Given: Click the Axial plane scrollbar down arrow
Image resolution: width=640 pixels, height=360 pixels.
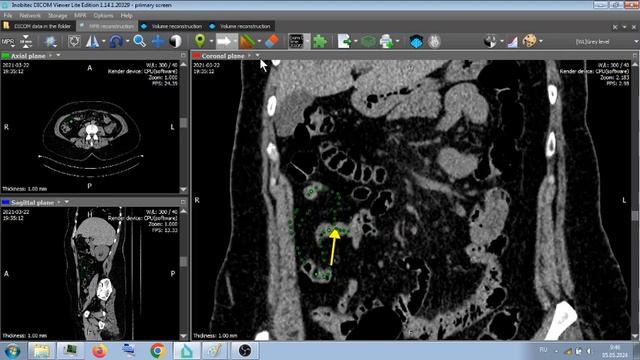Looking at the screenshot, I should tap(183, 189).
